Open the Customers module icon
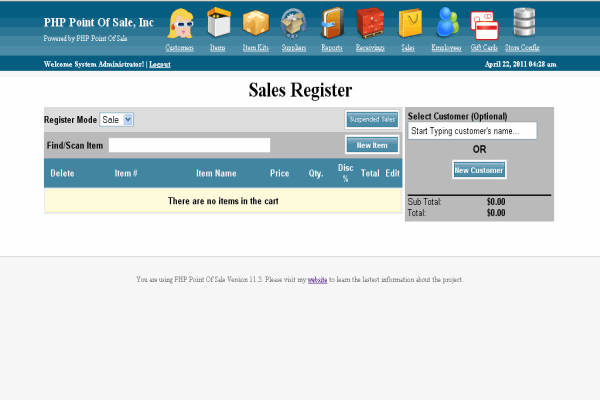The width and height of the screenshot is (600, 400). pyautogui.click(x=179, y=23)
